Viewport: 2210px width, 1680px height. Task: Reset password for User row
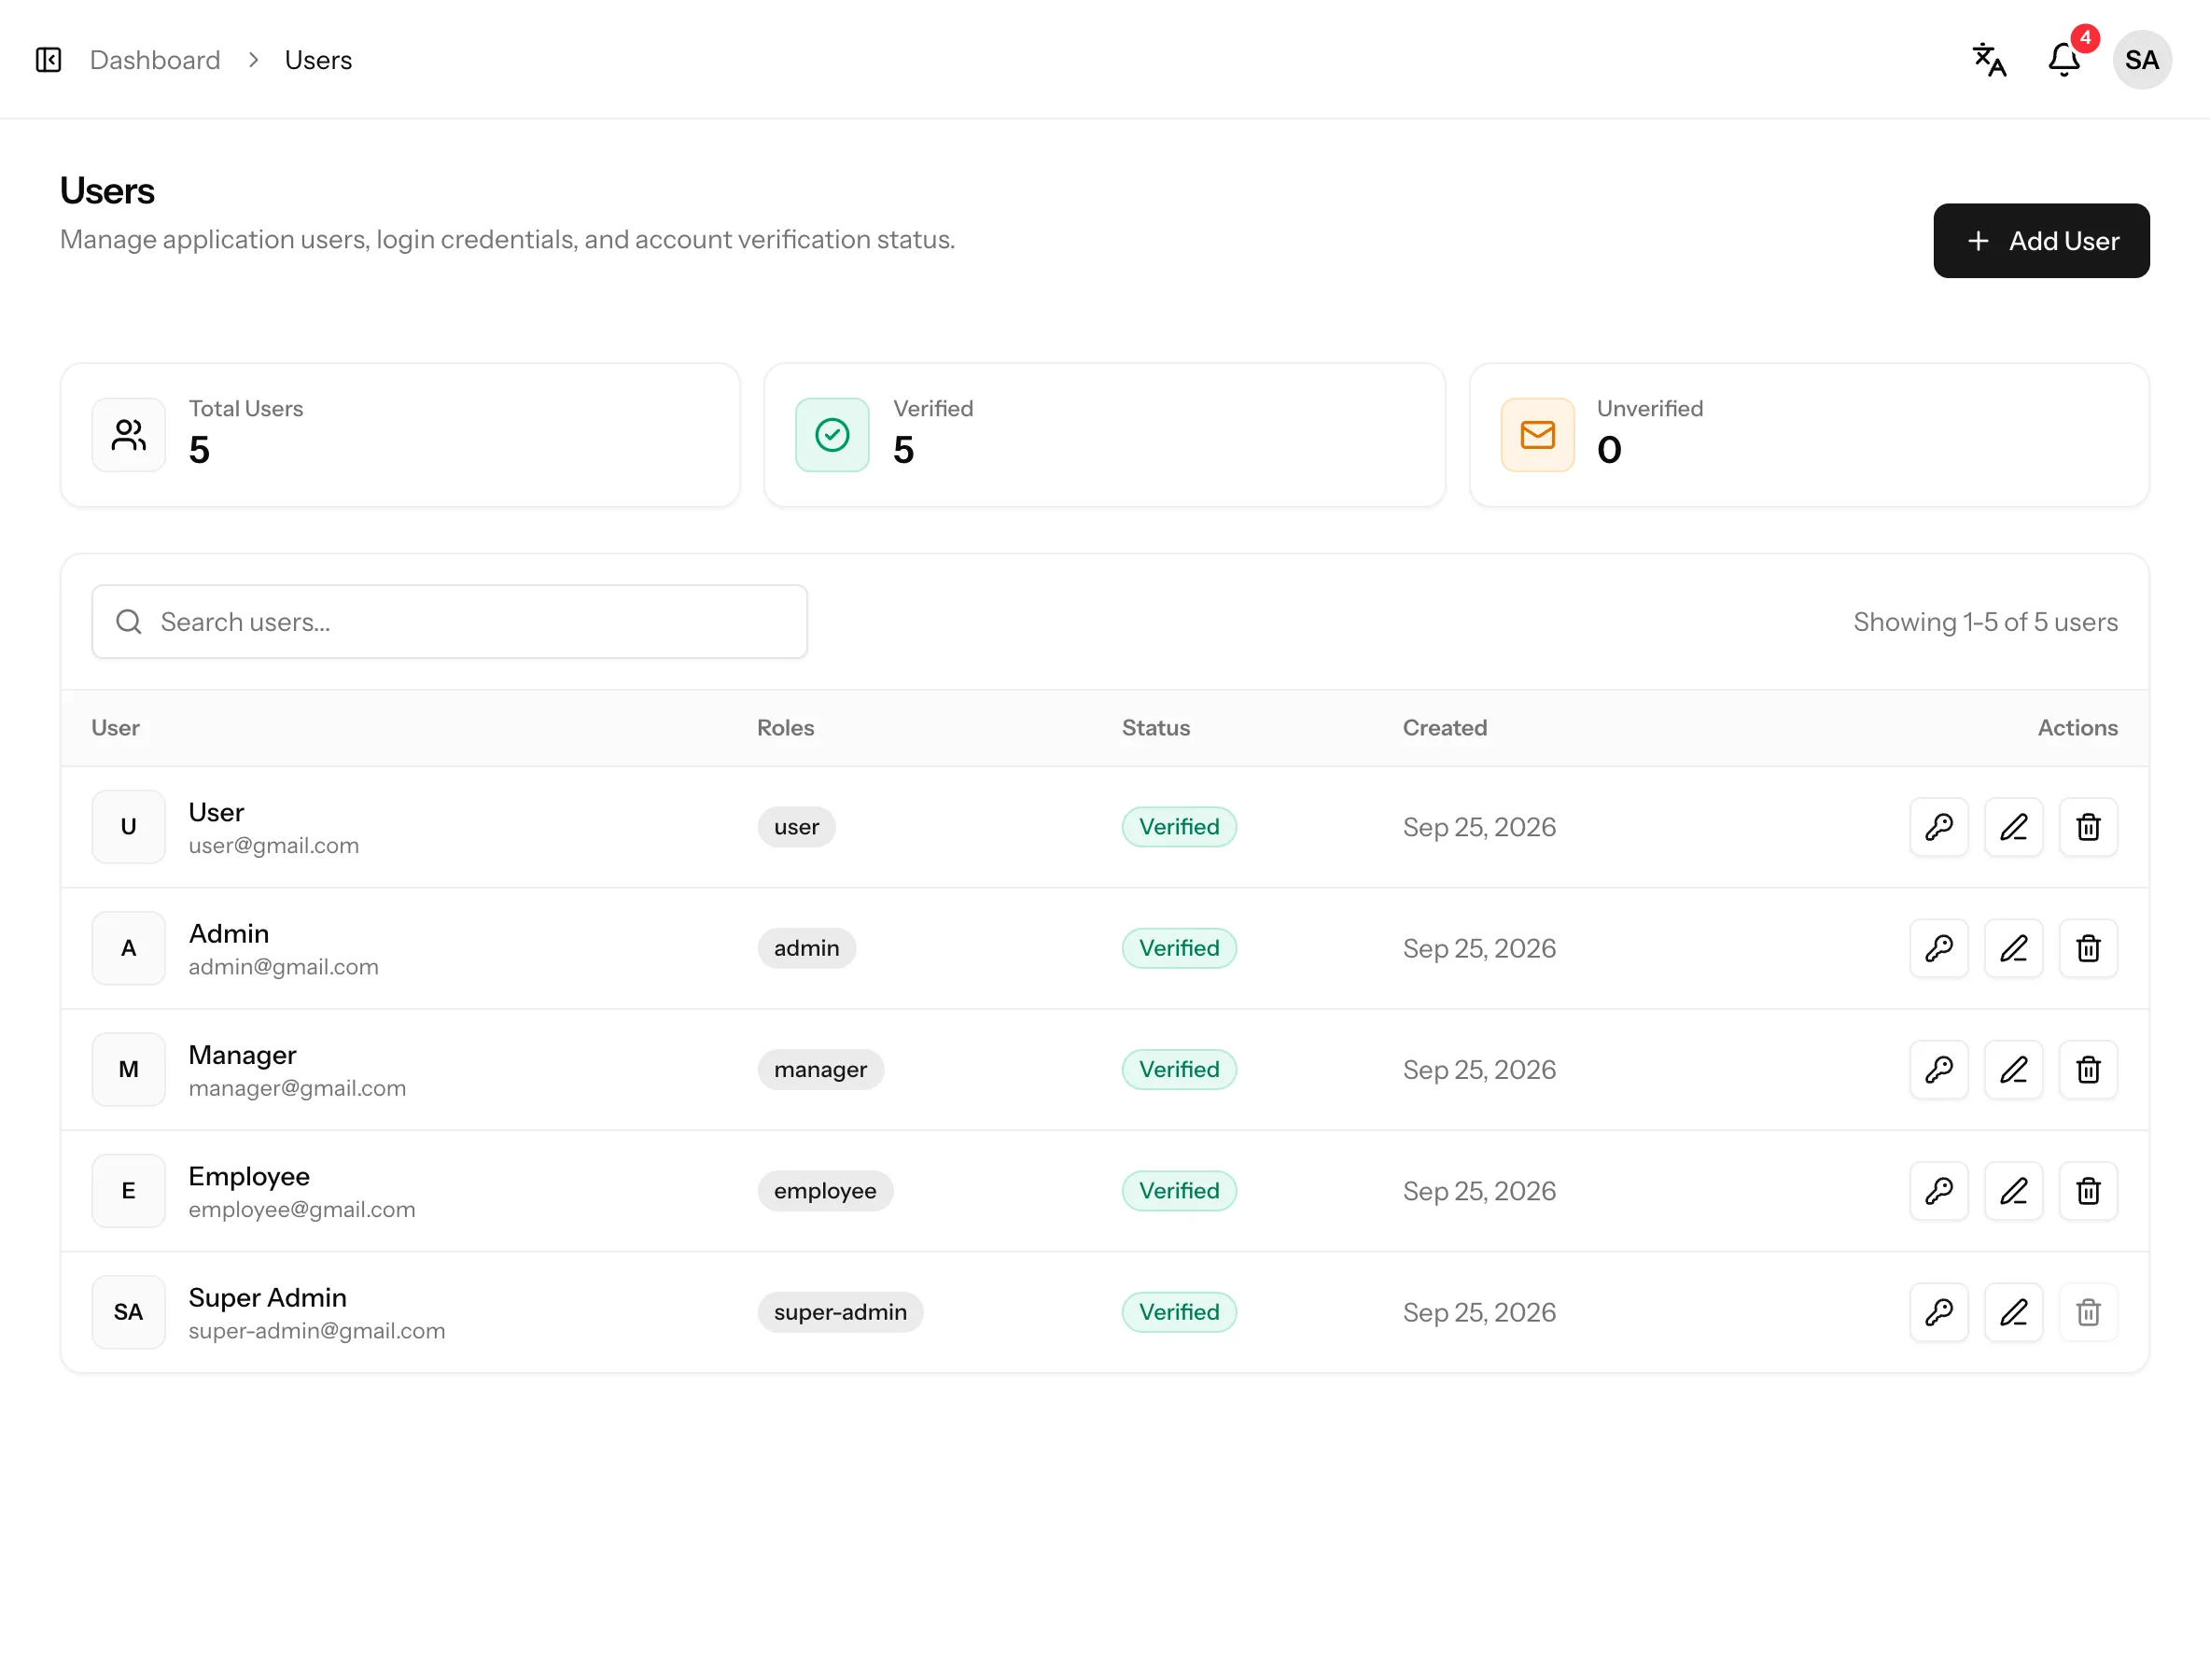click(1938, 827)
